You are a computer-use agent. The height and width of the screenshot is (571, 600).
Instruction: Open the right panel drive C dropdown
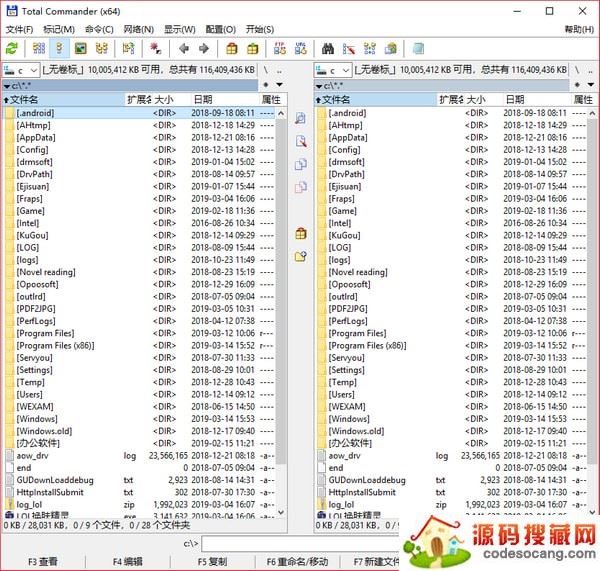[333, 70]
